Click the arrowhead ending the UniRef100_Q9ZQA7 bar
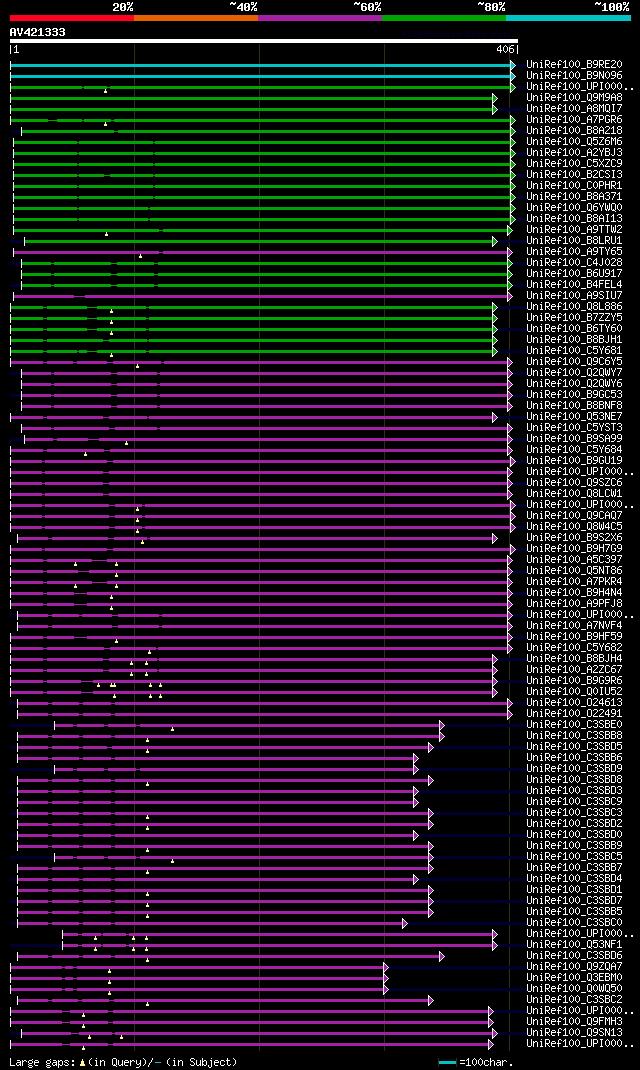 click(386, 967)
